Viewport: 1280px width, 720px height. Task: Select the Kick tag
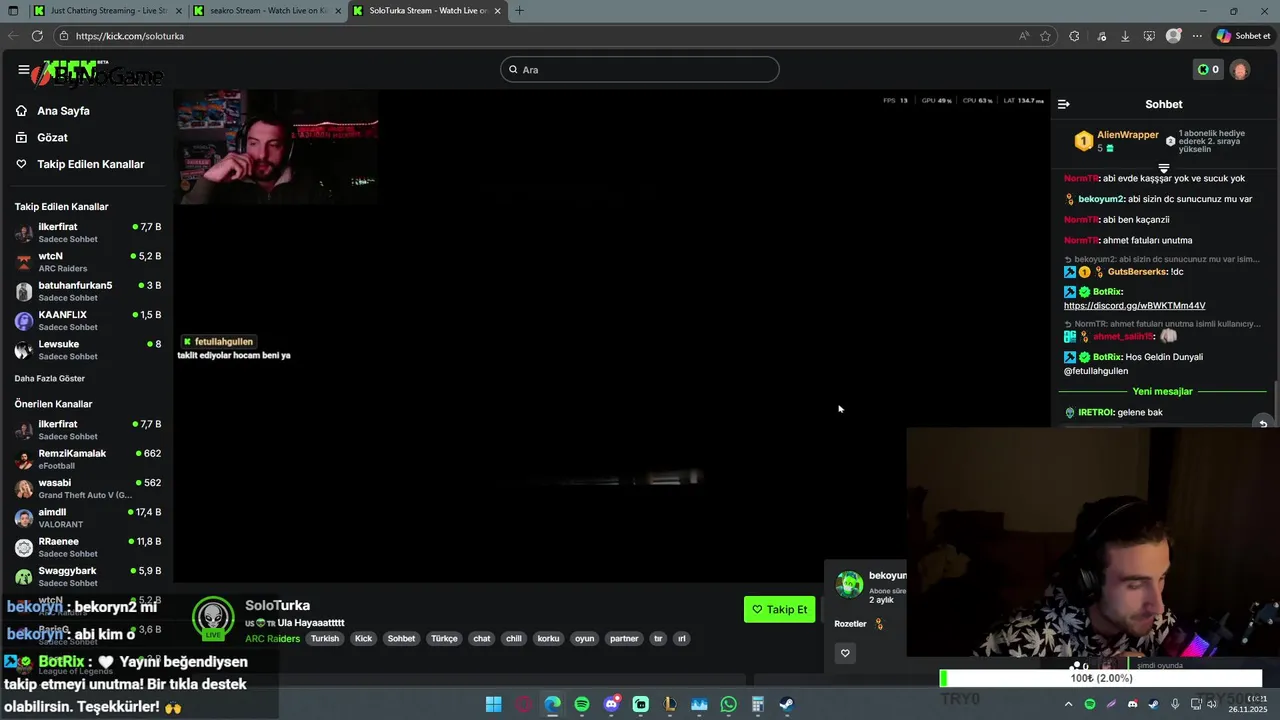coord(363,639)
